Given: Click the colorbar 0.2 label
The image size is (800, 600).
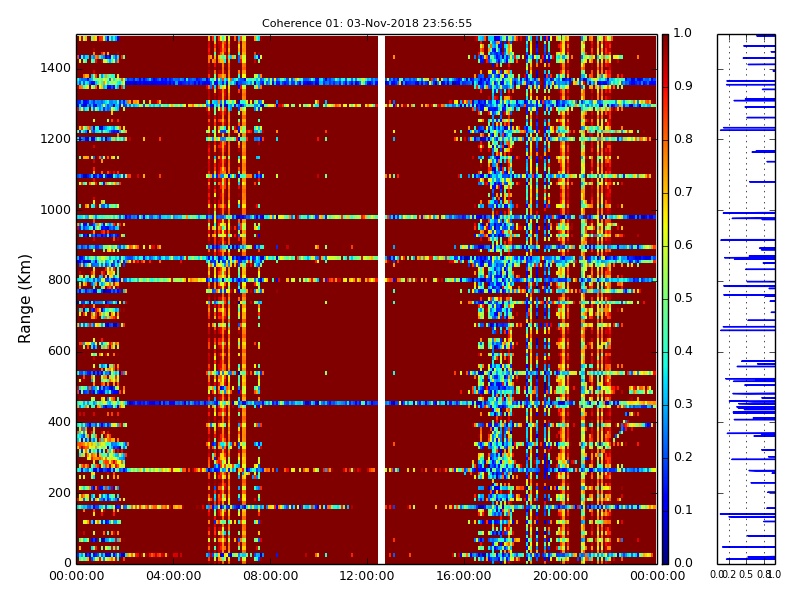Looking at the screenshot, I should [683, 457].
